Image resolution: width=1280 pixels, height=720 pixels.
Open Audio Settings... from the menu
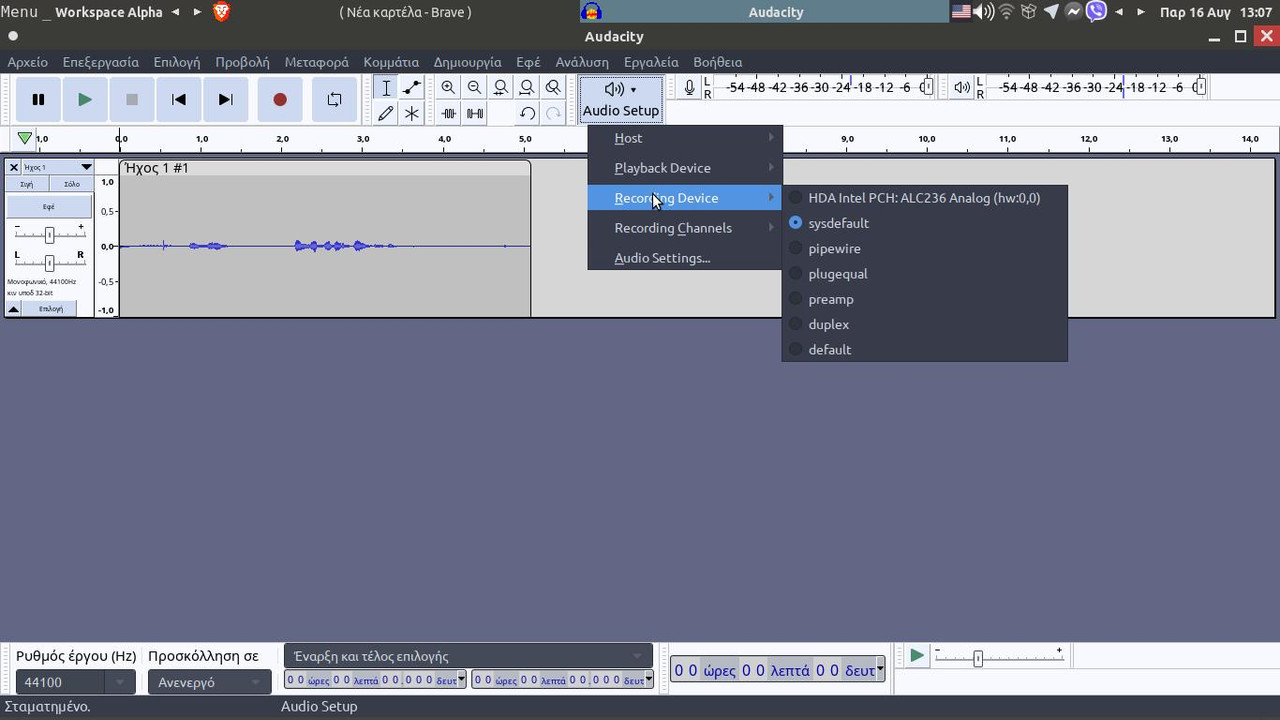[685, 258]
